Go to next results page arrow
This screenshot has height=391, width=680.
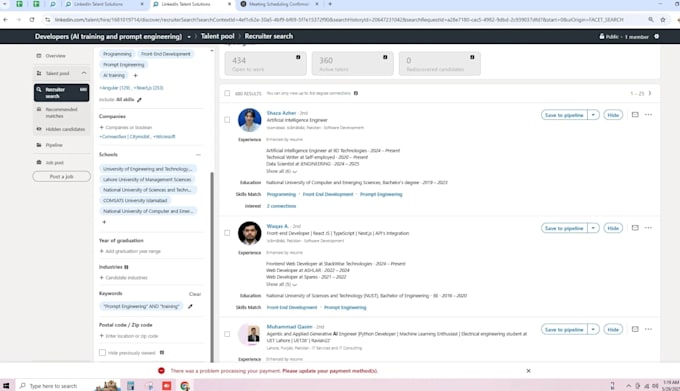click(x=650, y=93)
